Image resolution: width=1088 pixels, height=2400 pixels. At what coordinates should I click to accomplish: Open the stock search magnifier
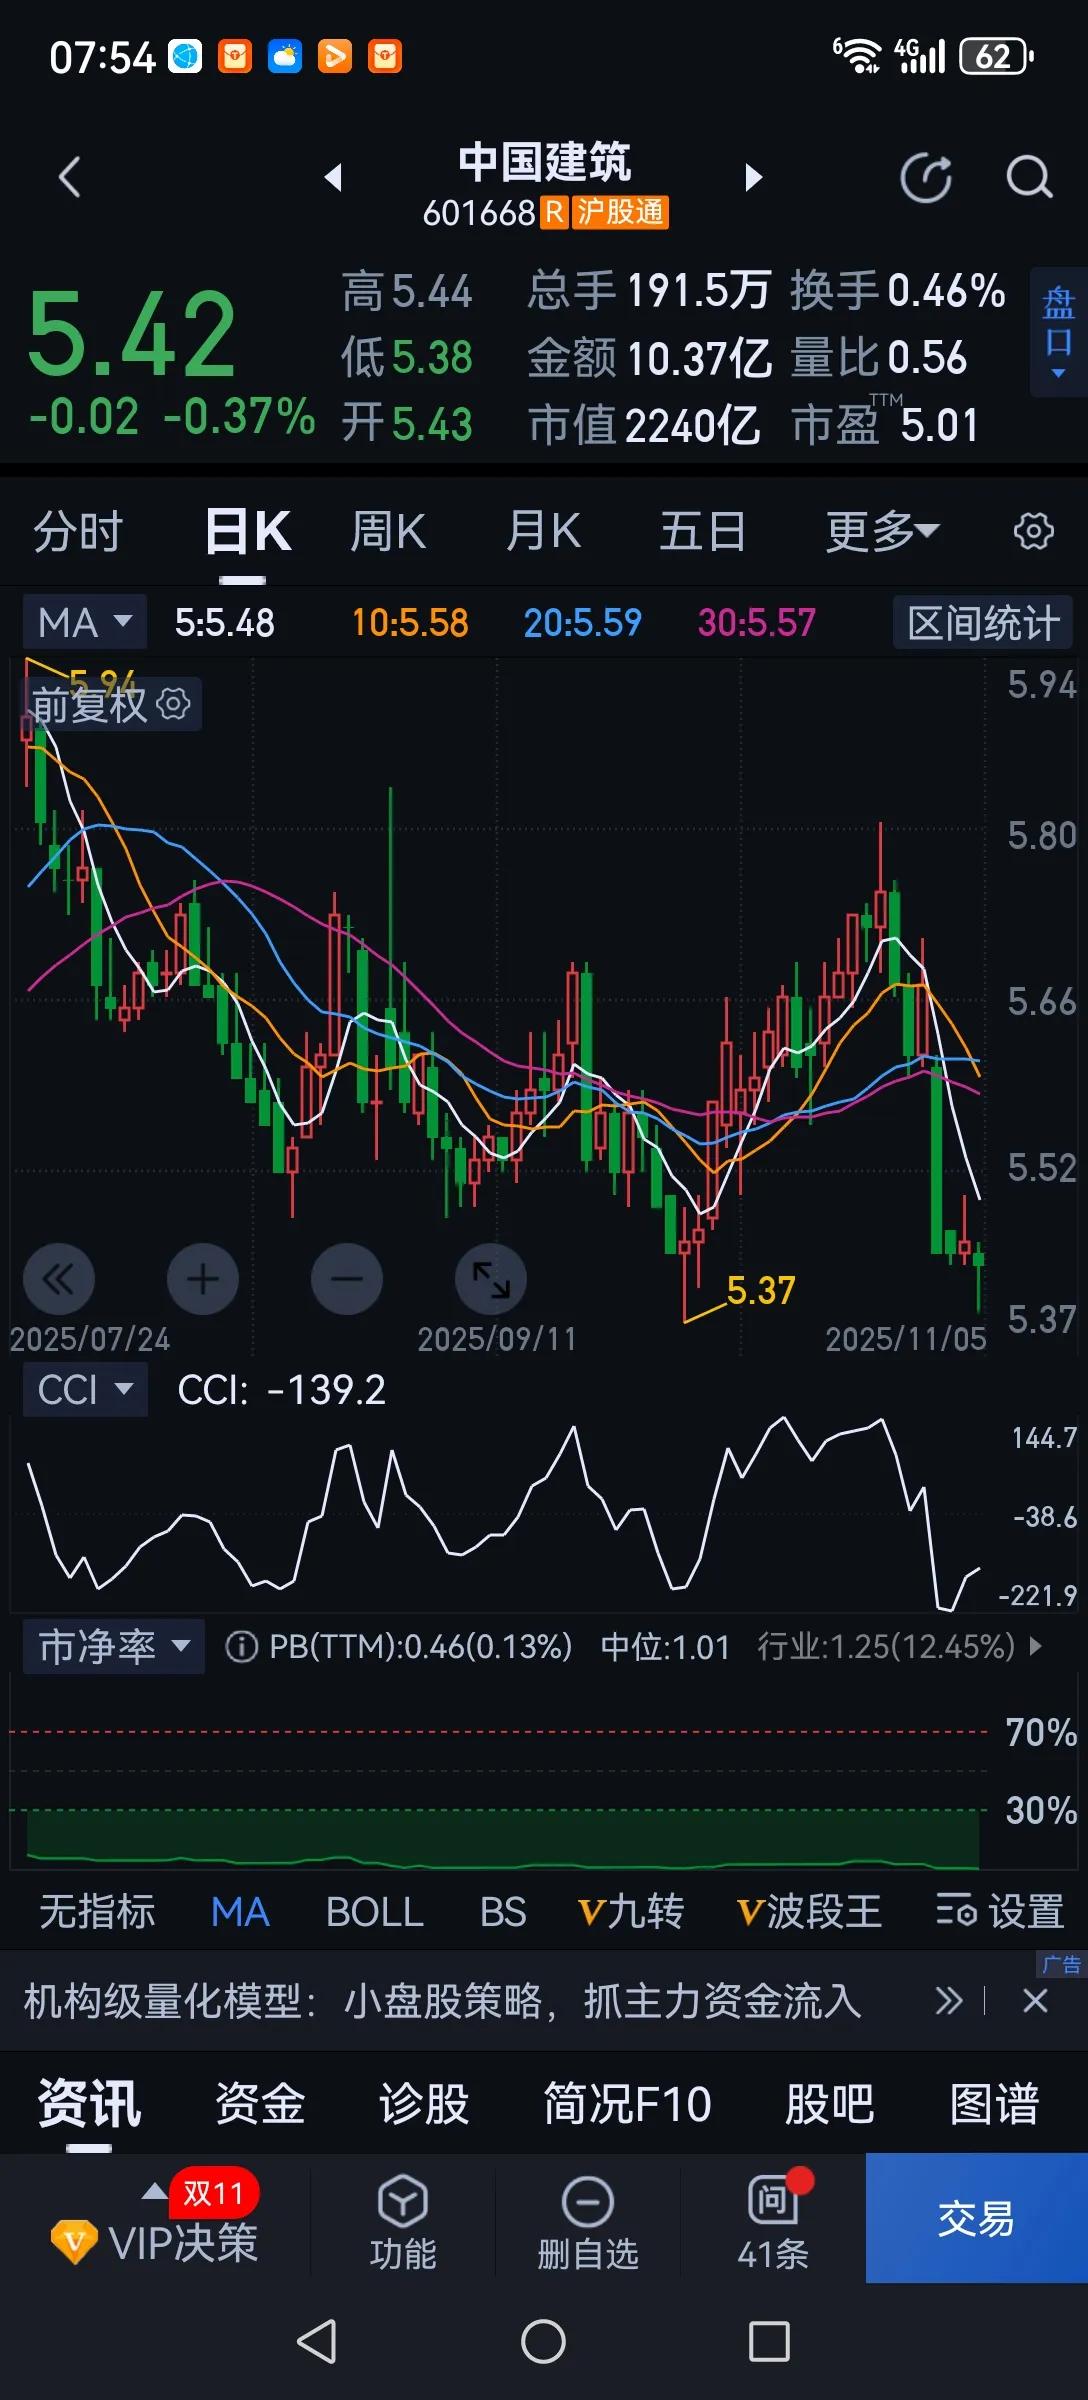pyautogui.click(x=1029, y=178)
